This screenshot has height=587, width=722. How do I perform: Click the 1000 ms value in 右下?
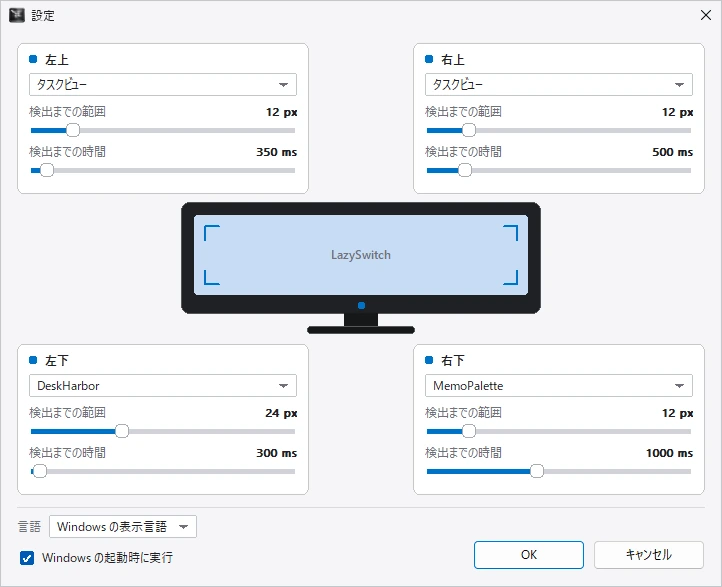pyautogui.click(x=670, y=453)
